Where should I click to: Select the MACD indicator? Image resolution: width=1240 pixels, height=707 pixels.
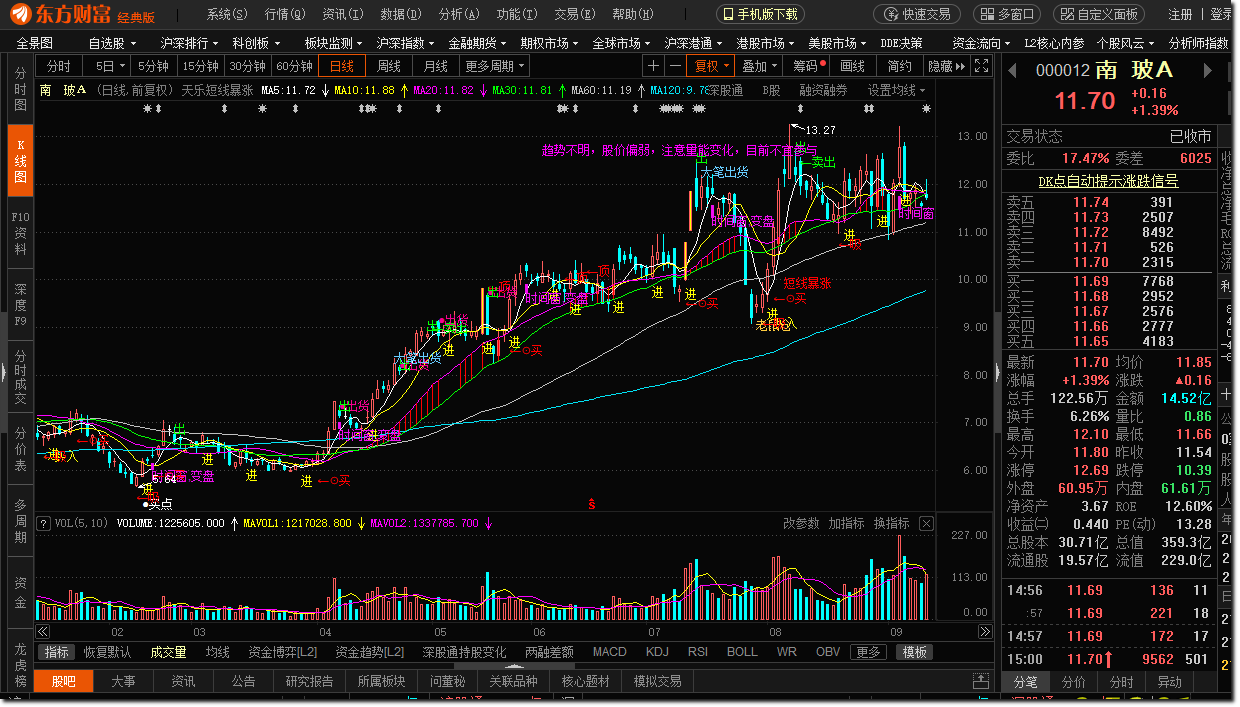tap(609, 652)
